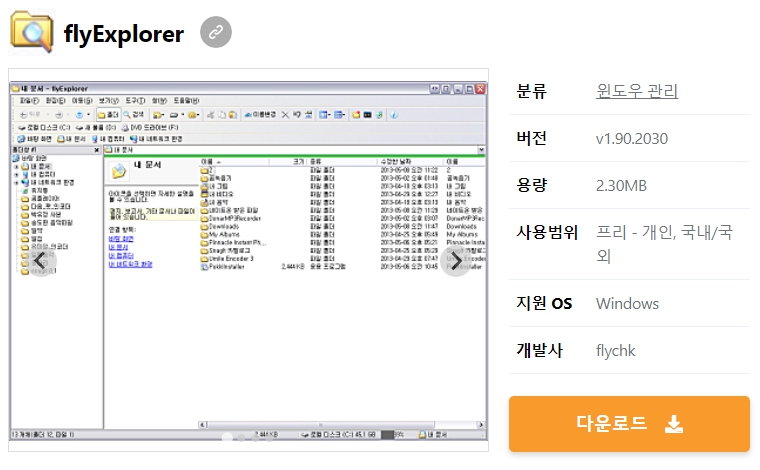Expand the 내 문서 node in the folder tree
The height and width of the screenshot is (470, 760).
[x=16, y=166]
